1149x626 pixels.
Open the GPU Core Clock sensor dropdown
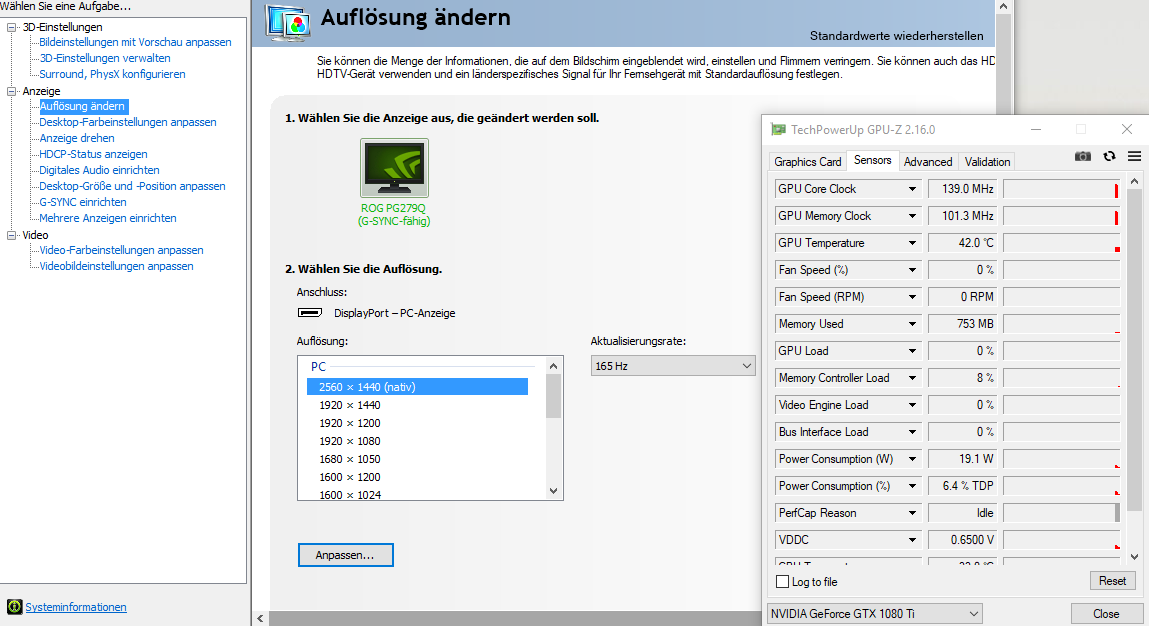[912, 189]
